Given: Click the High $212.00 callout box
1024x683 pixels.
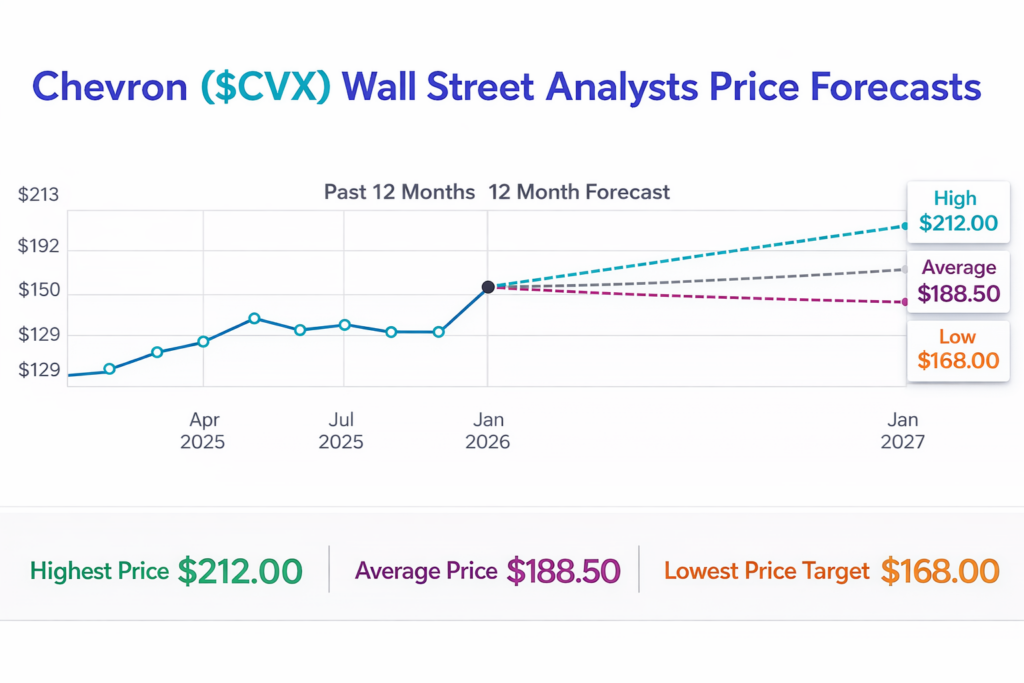Looking at the screenshot, I should (958, 211).
